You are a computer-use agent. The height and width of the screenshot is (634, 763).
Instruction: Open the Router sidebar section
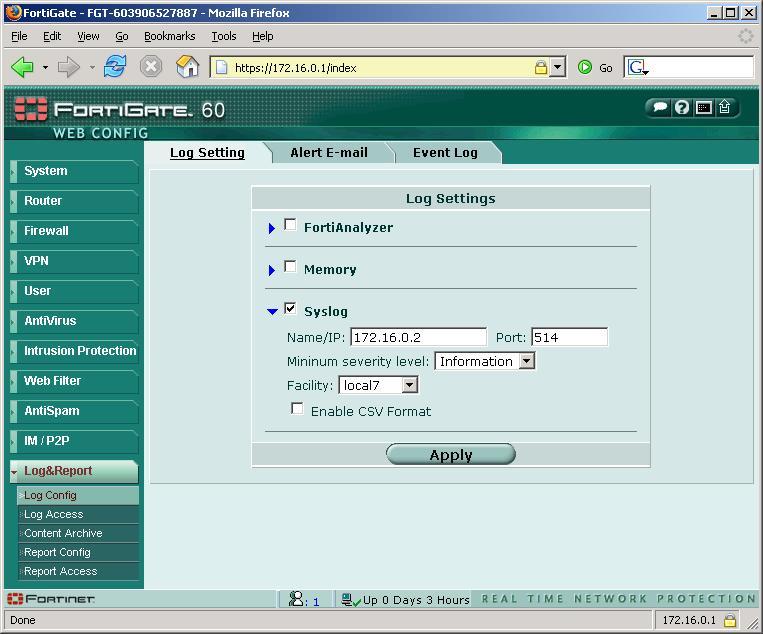[74, 201]
